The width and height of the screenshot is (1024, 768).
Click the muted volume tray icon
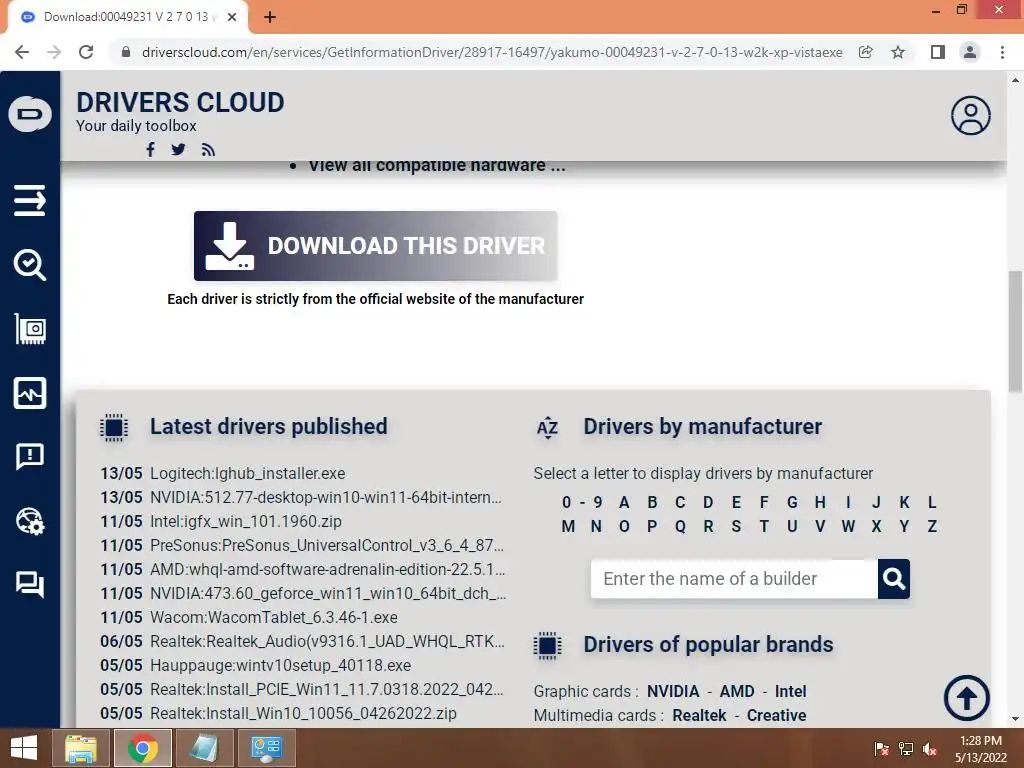pyautogui.click(x=930, y=749)
